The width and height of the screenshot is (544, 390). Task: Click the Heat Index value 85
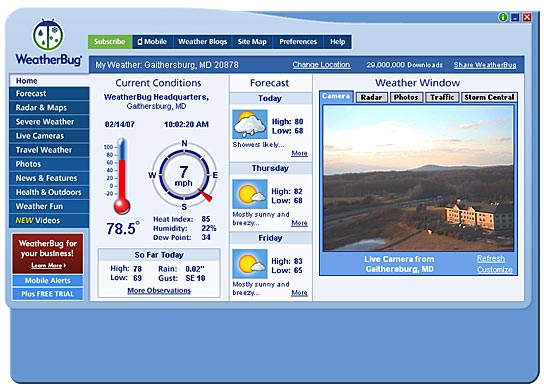(206, 219)
